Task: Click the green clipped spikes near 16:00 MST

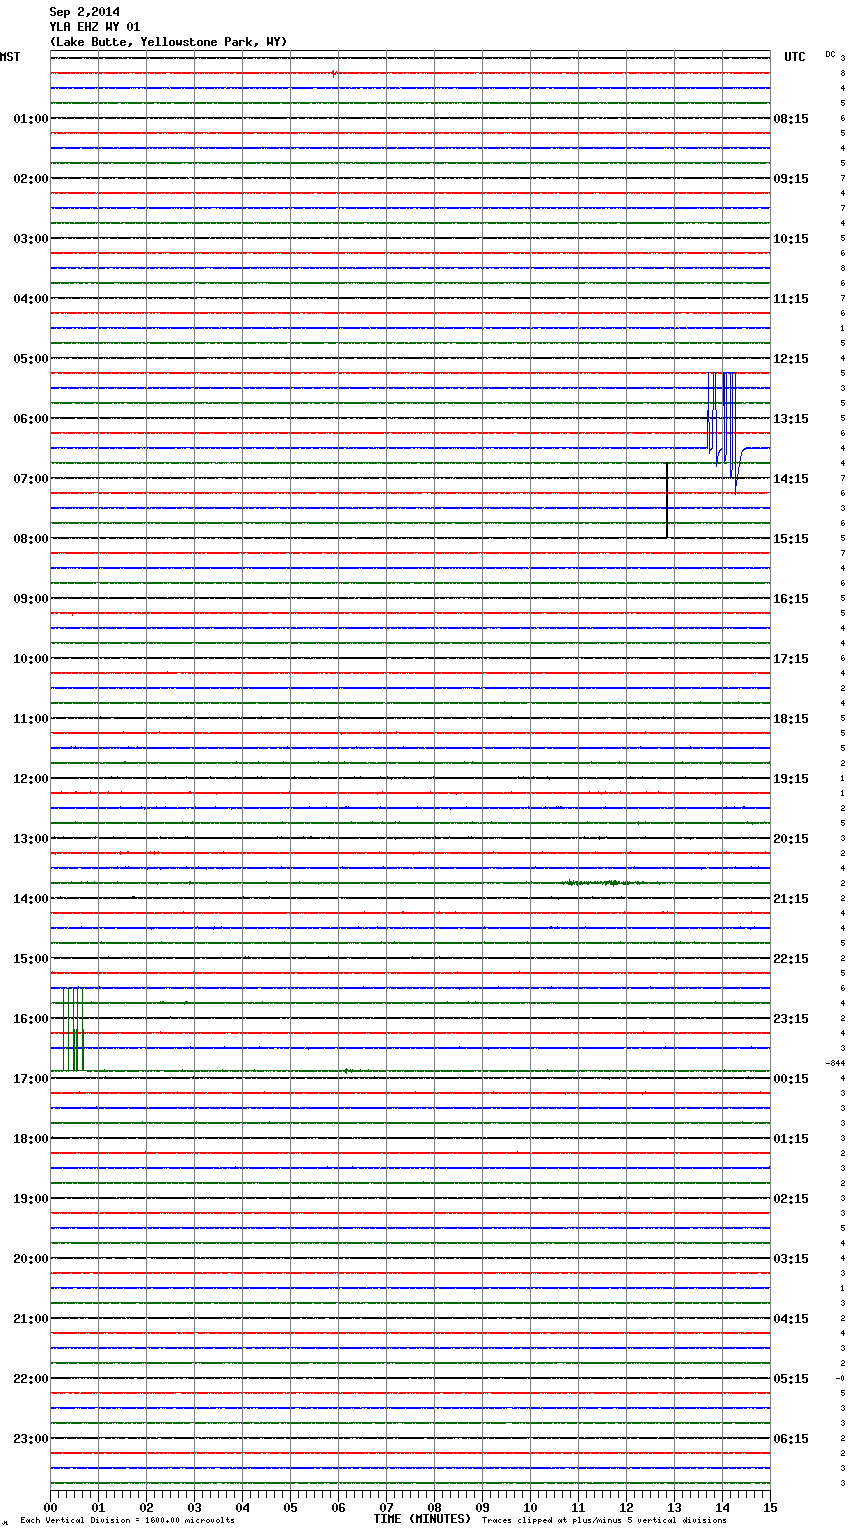Action: [73, 1028]
